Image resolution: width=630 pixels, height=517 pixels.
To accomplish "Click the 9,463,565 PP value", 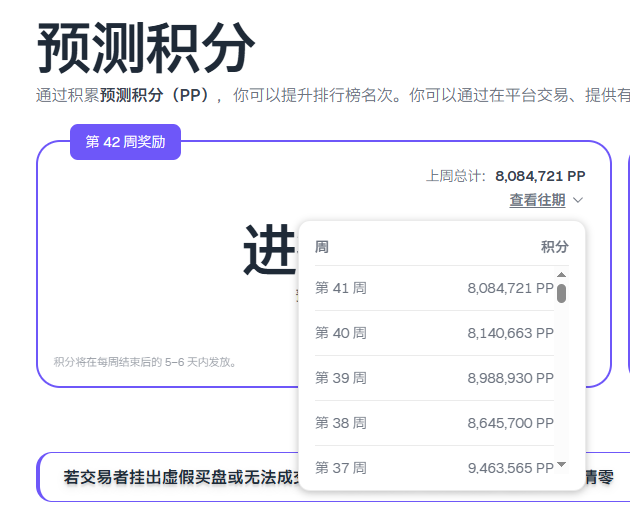I will pos(511,468).
